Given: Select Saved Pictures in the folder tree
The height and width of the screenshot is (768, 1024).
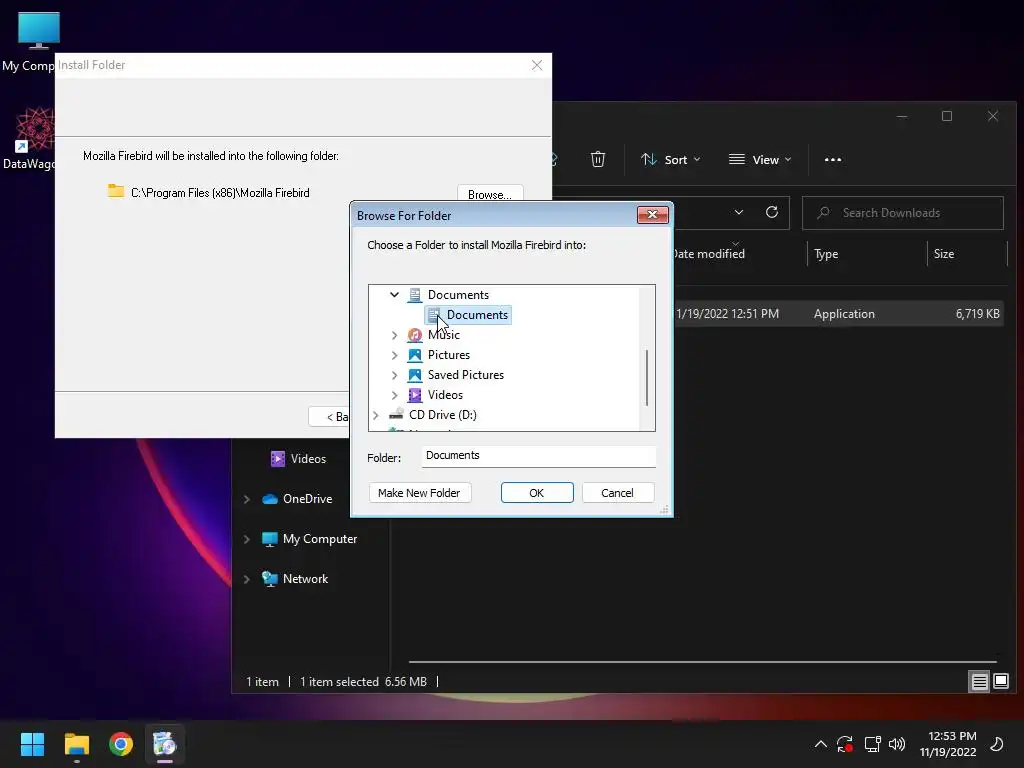Looking at the screenshot, I should [x=466, y=375].
